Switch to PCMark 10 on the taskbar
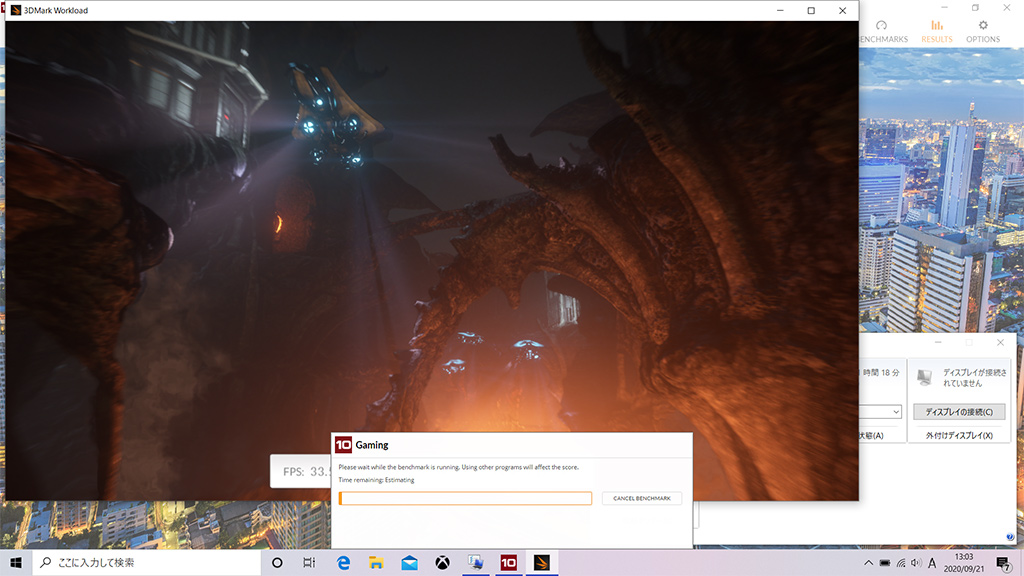 point(509,562)
